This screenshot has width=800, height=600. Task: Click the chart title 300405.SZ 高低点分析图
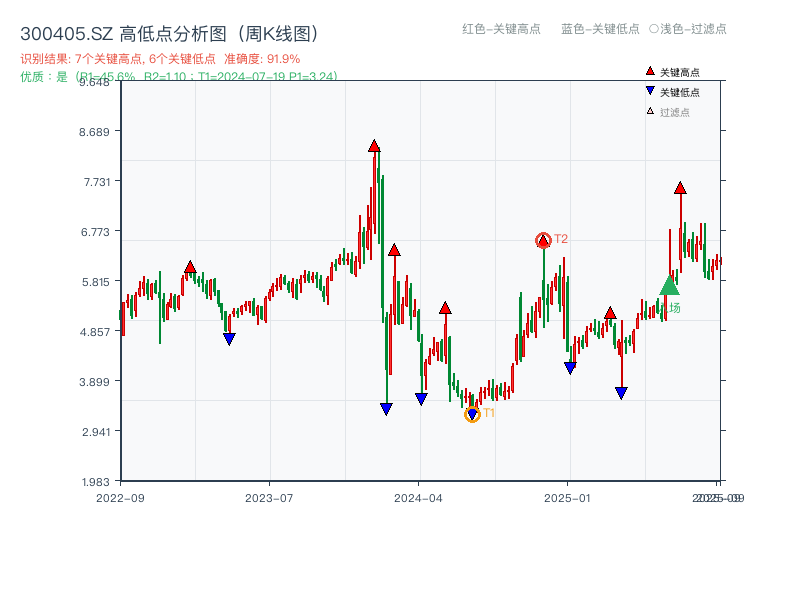click(170, 31)
